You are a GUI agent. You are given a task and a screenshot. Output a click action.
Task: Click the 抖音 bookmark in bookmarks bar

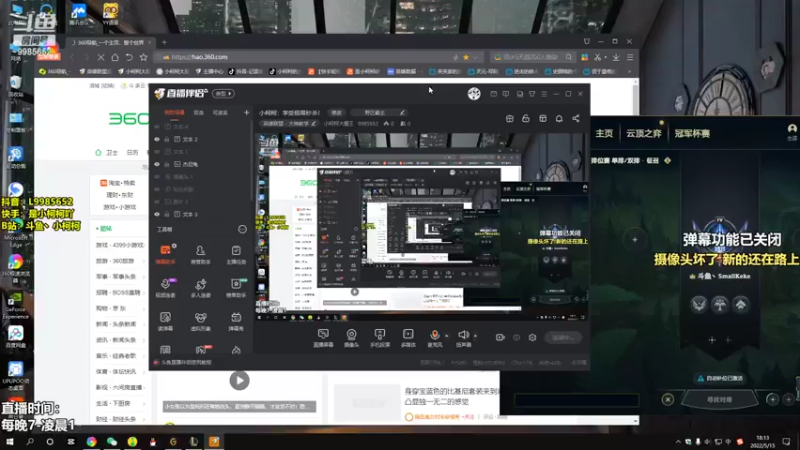[x=245, y=72]
